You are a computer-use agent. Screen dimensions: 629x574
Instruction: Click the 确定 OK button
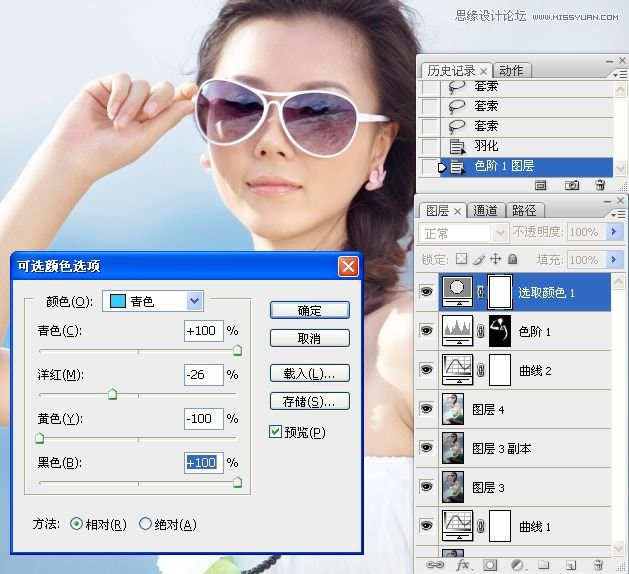[x=309, y=311]
